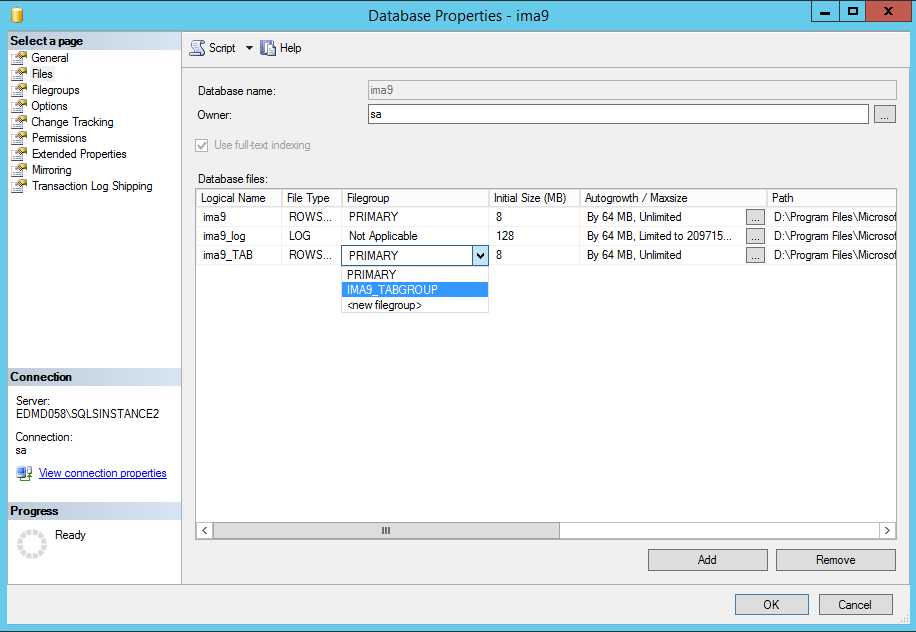Select IMA9_TABGROUP from the filegroup dropdown

[x=415, y=289]
